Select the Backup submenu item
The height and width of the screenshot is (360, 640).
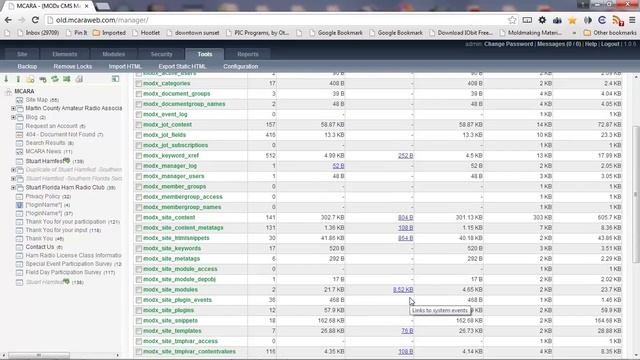[27, 66]
